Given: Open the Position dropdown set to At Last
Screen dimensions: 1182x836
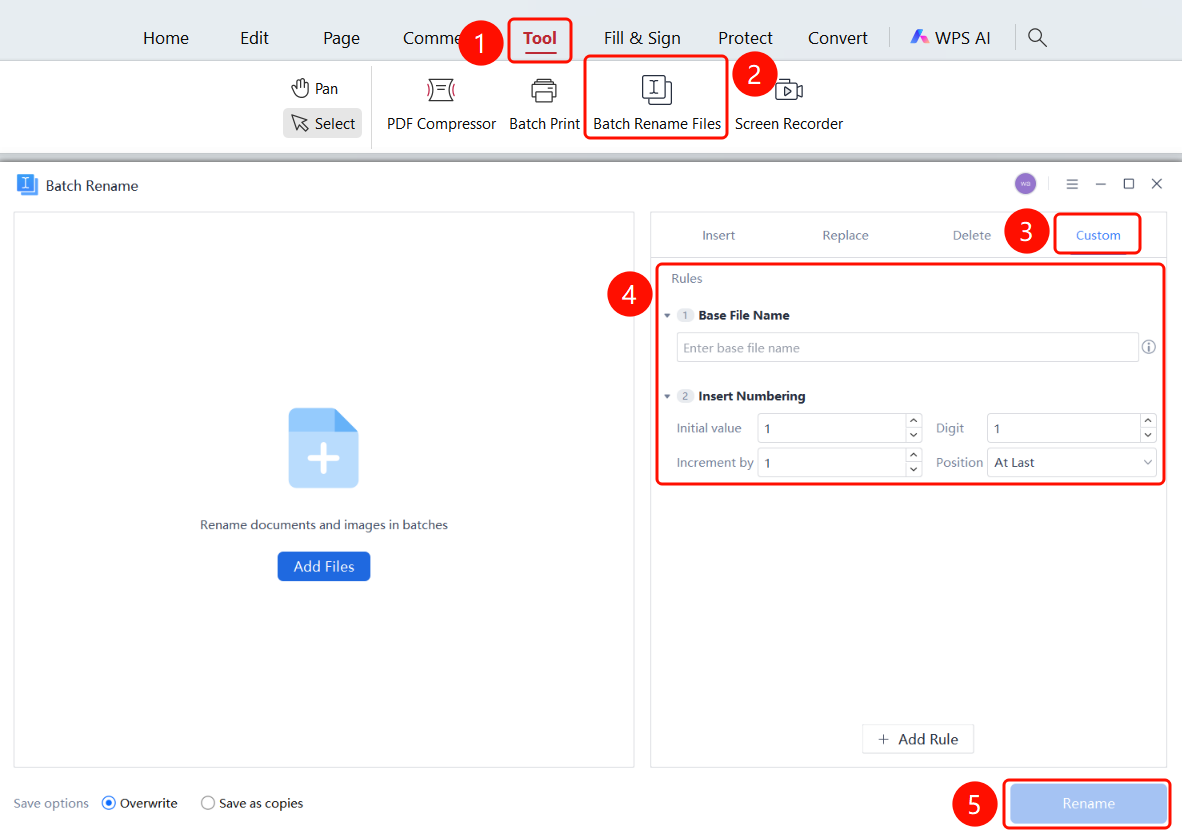Looking at the screenshot, I should 1072,462.
